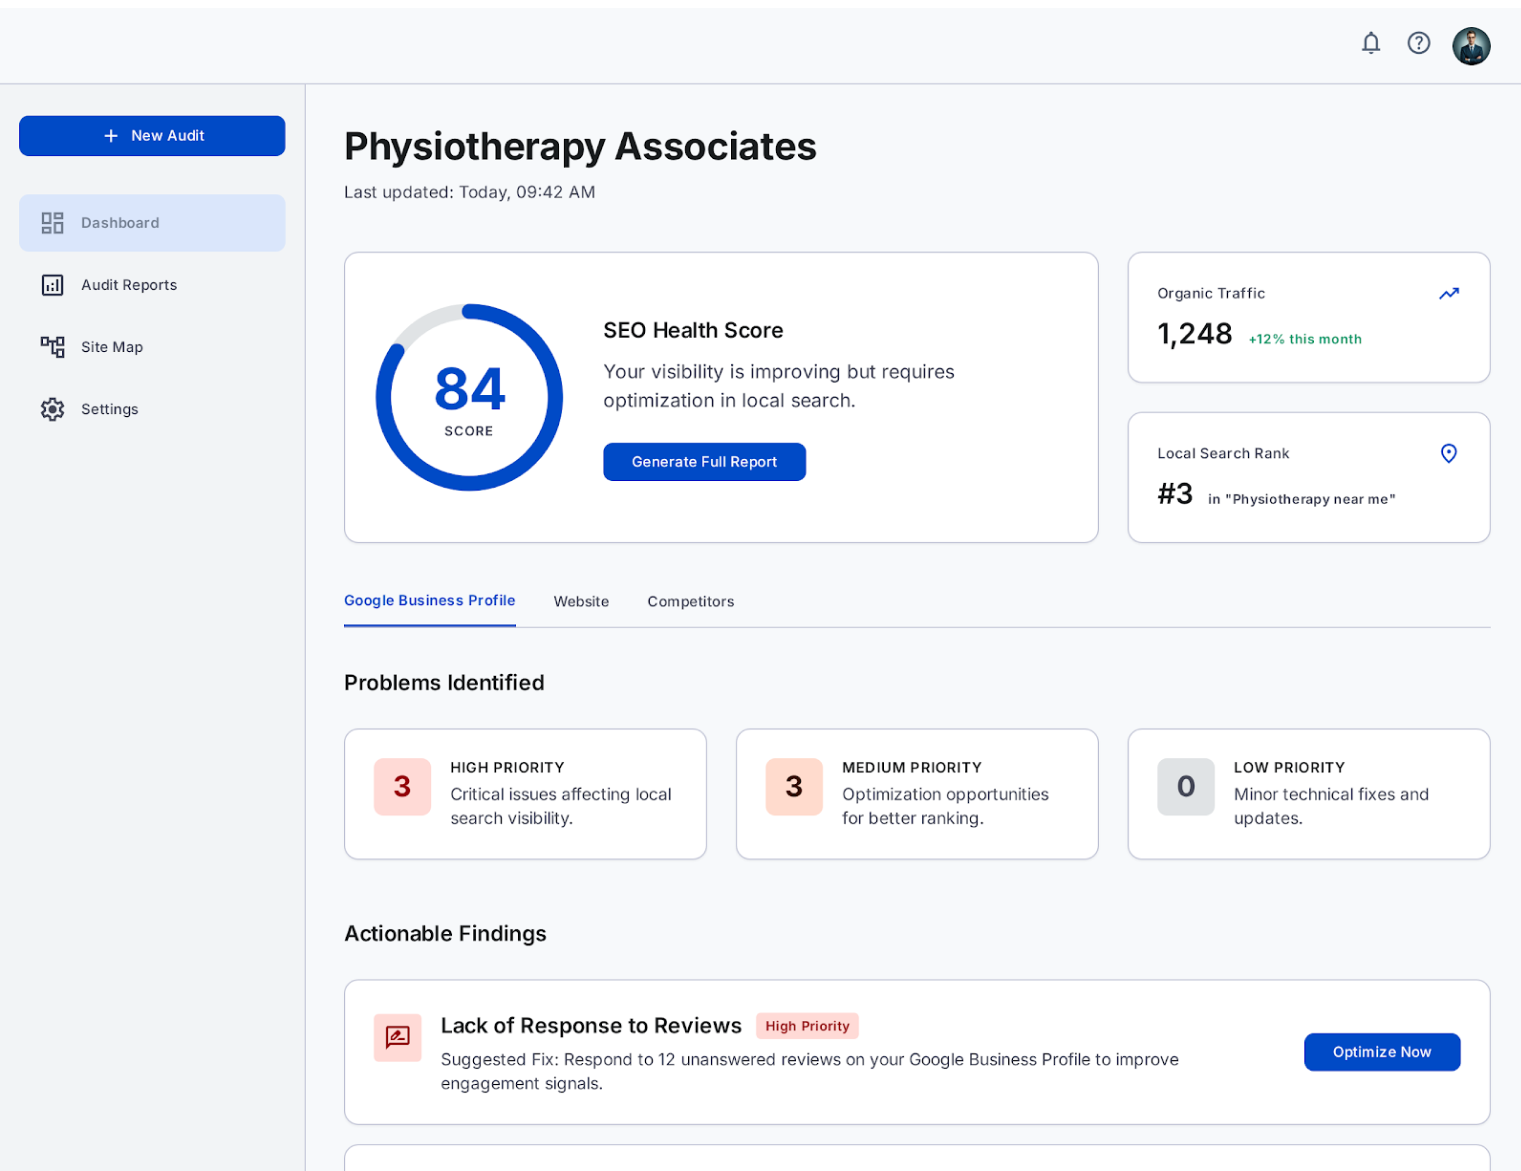Open the High Priority problems card
1521x1171 pixels.
click(525, 794)
